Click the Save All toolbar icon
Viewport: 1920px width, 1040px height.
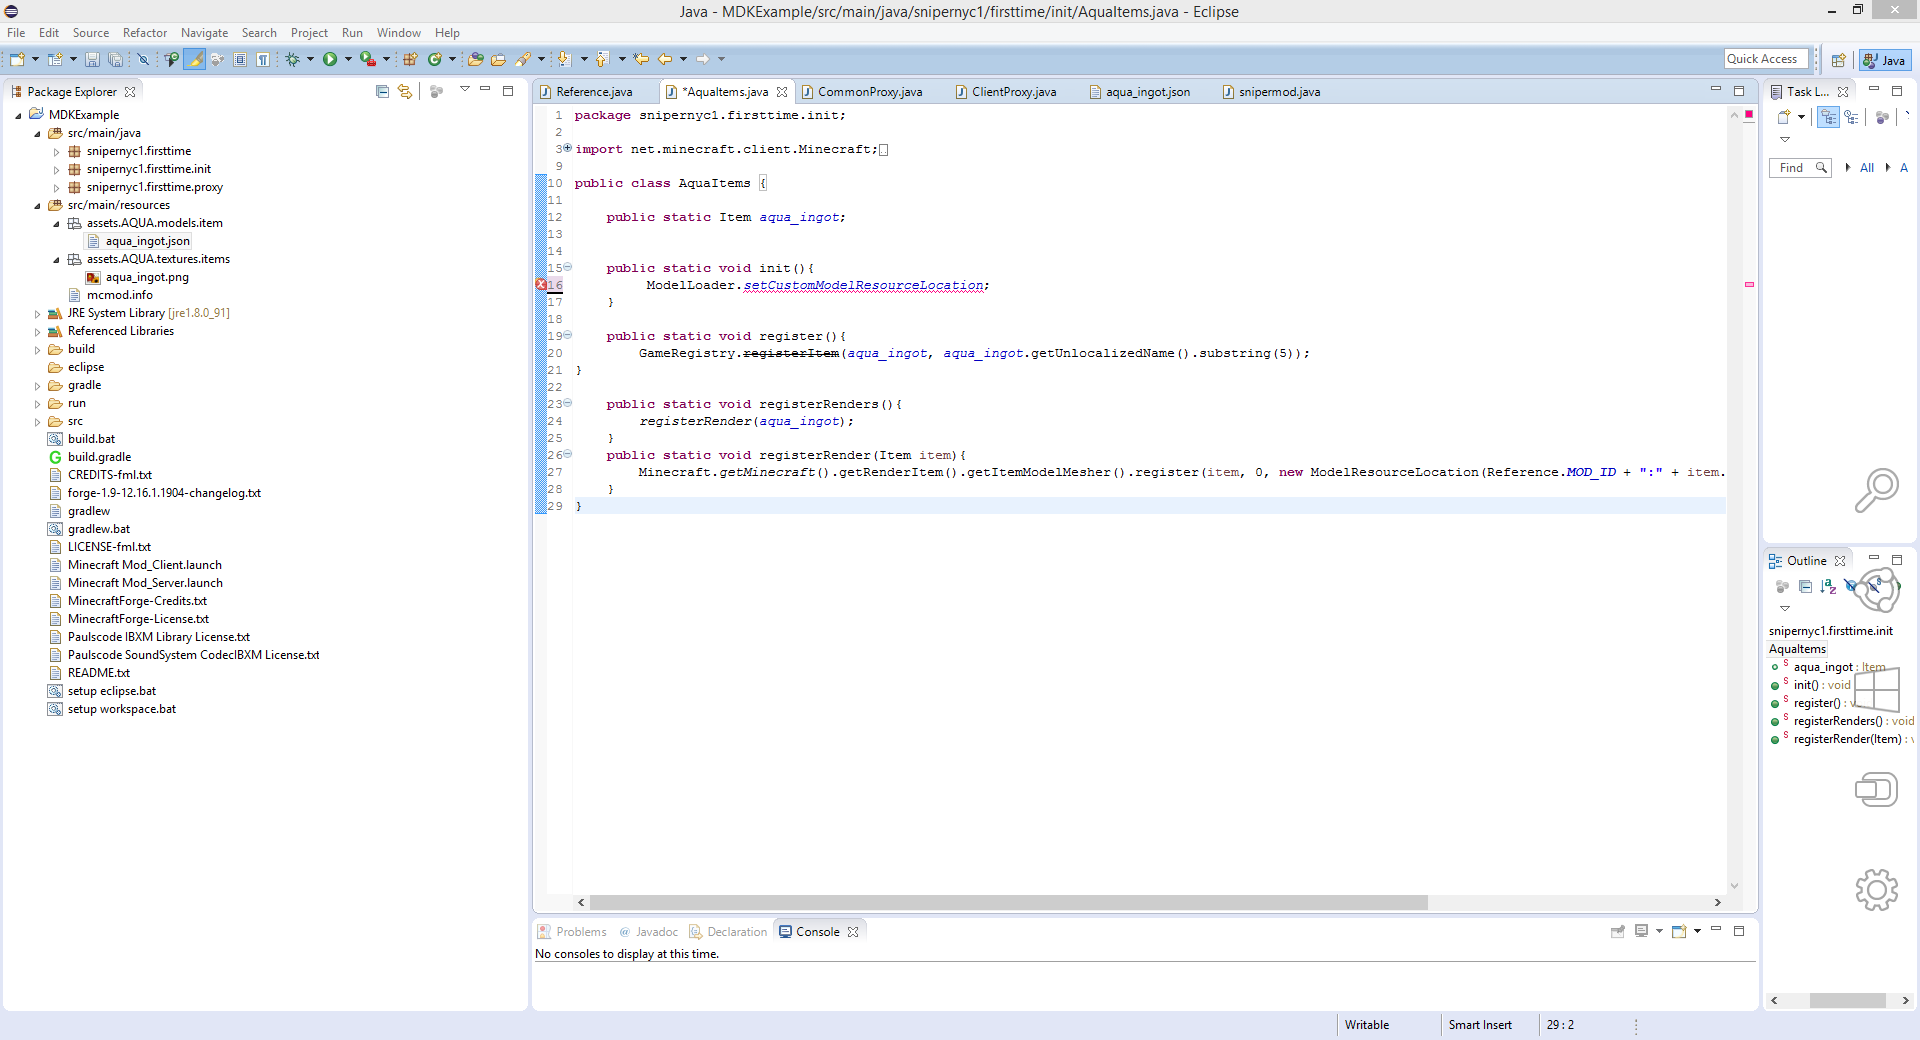click(115, 60)
